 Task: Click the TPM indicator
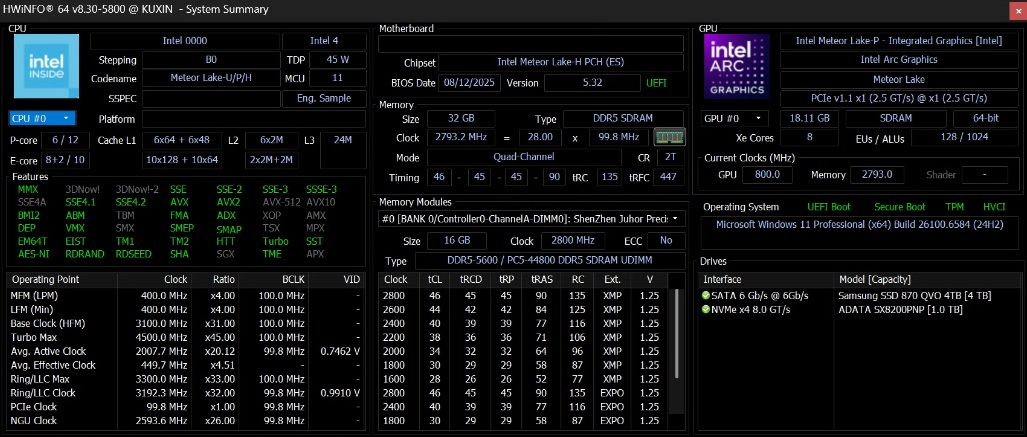[954, 207]
